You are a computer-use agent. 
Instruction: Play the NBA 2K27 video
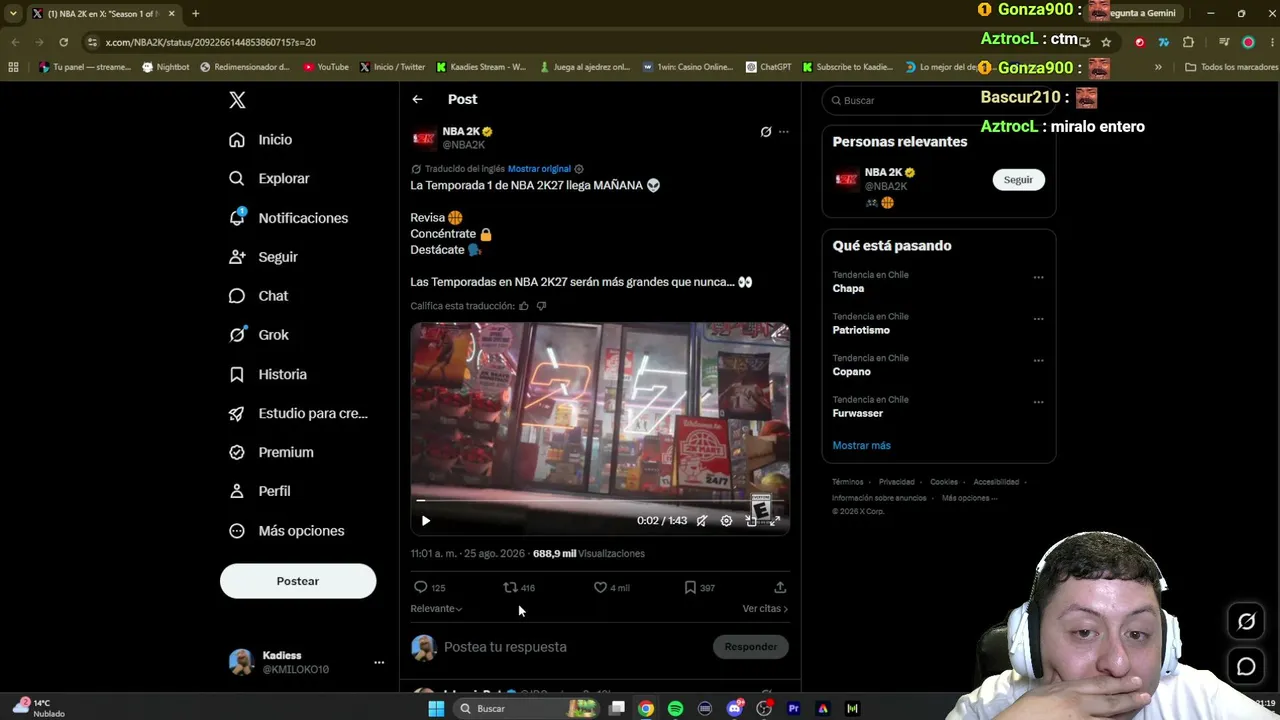pyautogui.click(x=426, y=521)
